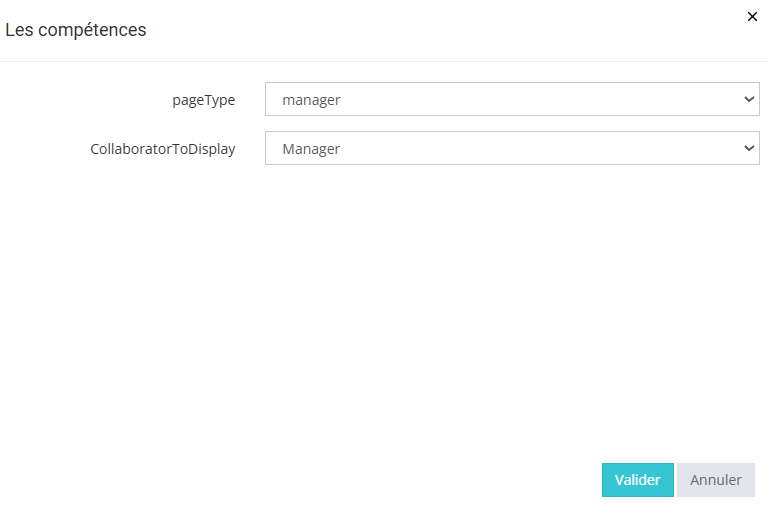Click the X icon at dialog corner
Image resolution: width=768 pixels, height=511 pixels.
752,17
